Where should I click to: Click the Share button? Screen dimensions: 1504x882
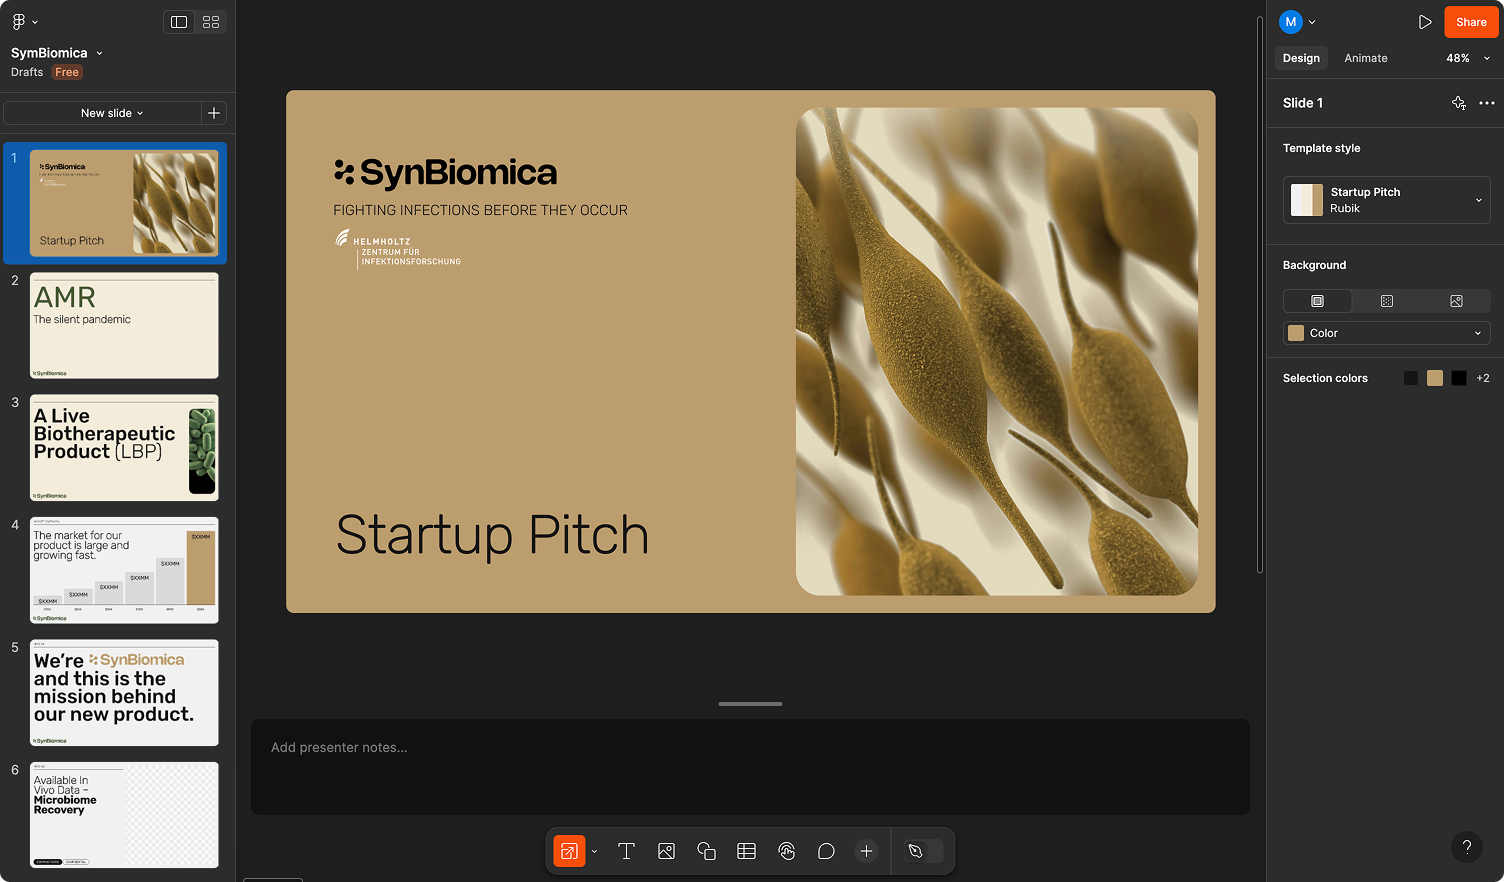(1471, 22)
